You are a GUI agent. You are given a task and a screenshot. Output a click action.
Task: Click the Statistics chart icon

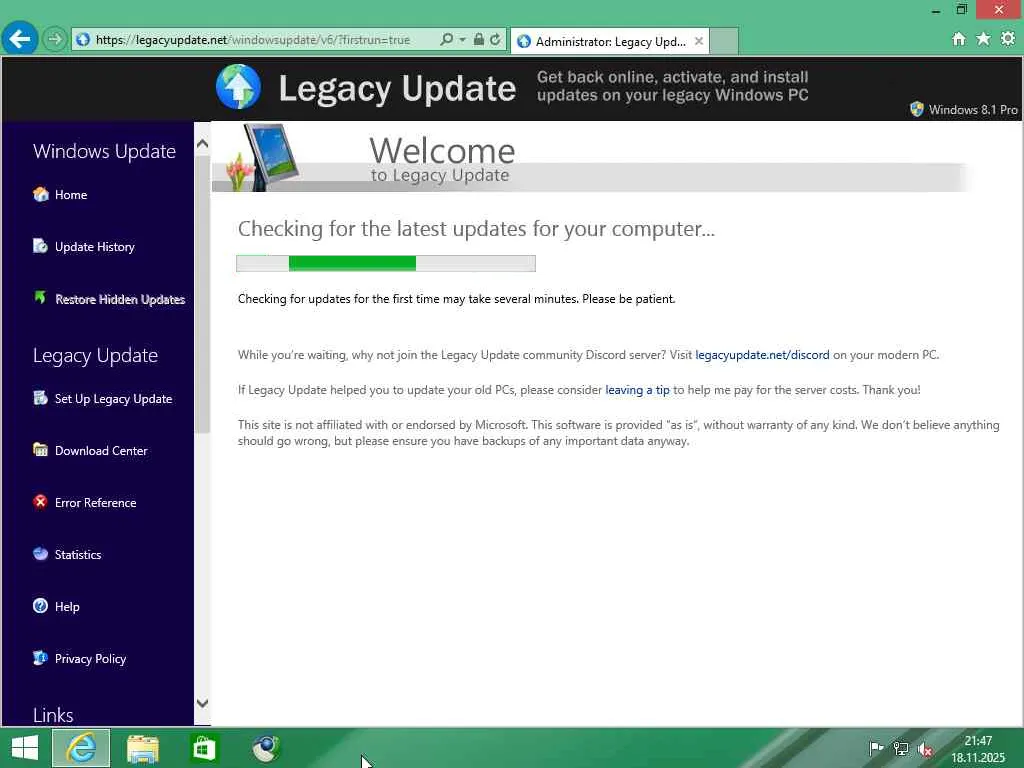[x=40, y=554]
